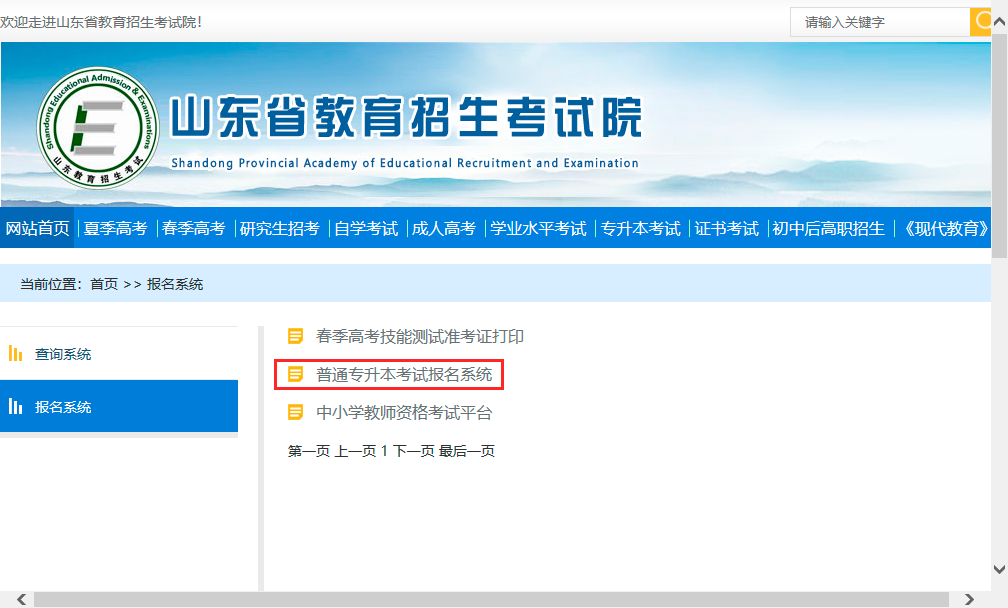This screenshot has height=608, width=1008.
Task: Click the 报名系统 breadcrumb text
Action: point(175,284)
